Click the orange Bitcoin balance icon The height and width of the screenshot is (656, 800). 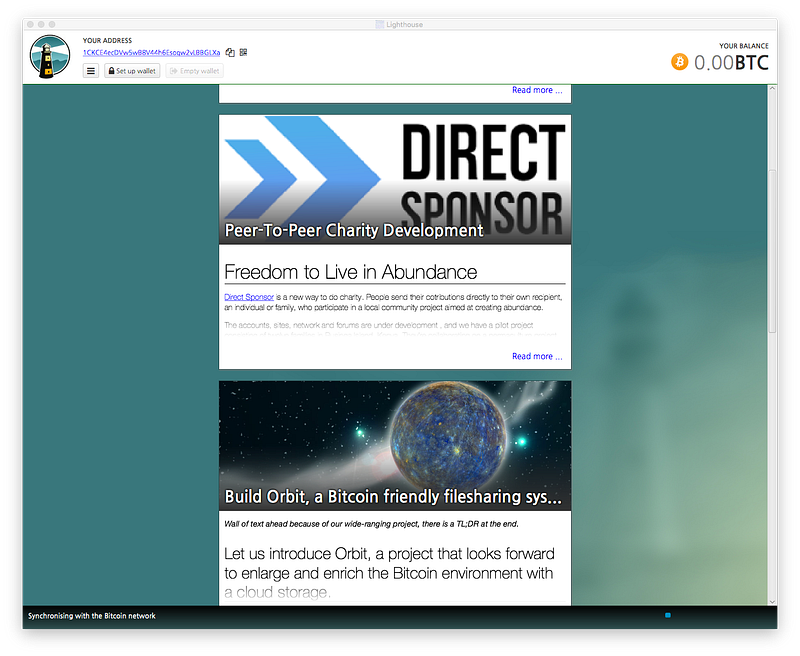(x=680, y=62)
